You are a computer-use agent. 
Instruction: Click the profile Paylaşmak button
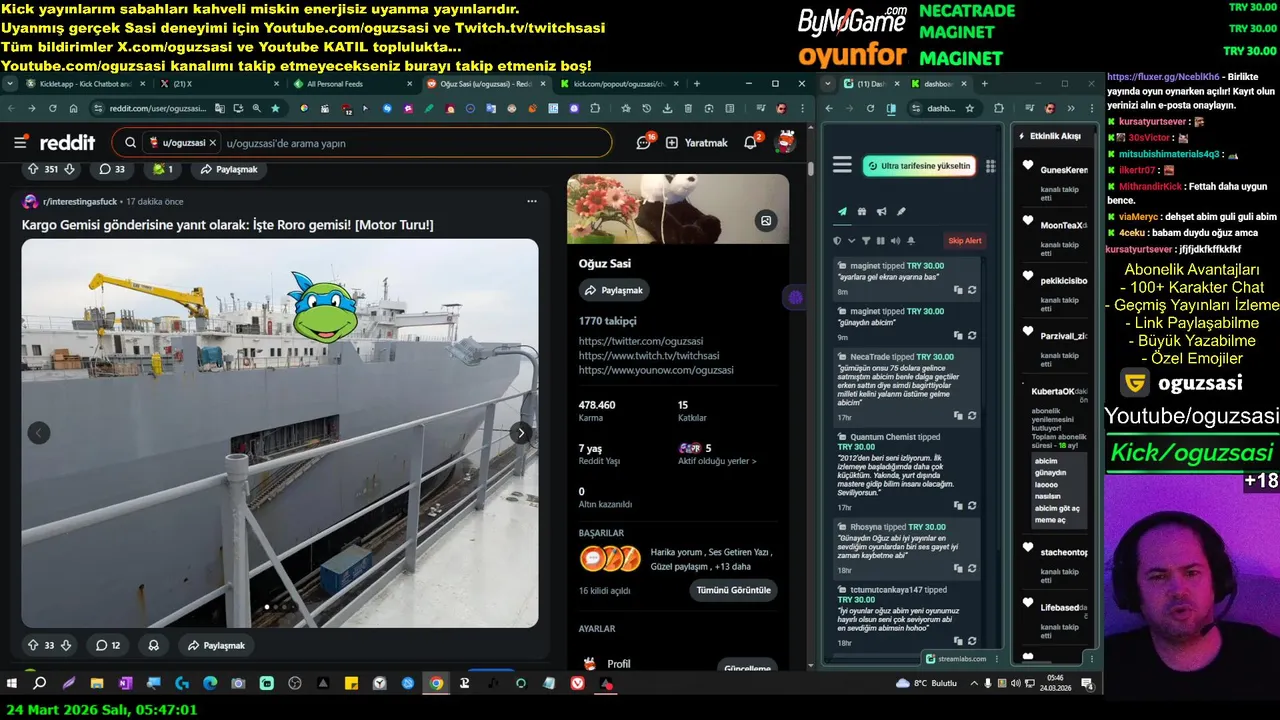614,290
